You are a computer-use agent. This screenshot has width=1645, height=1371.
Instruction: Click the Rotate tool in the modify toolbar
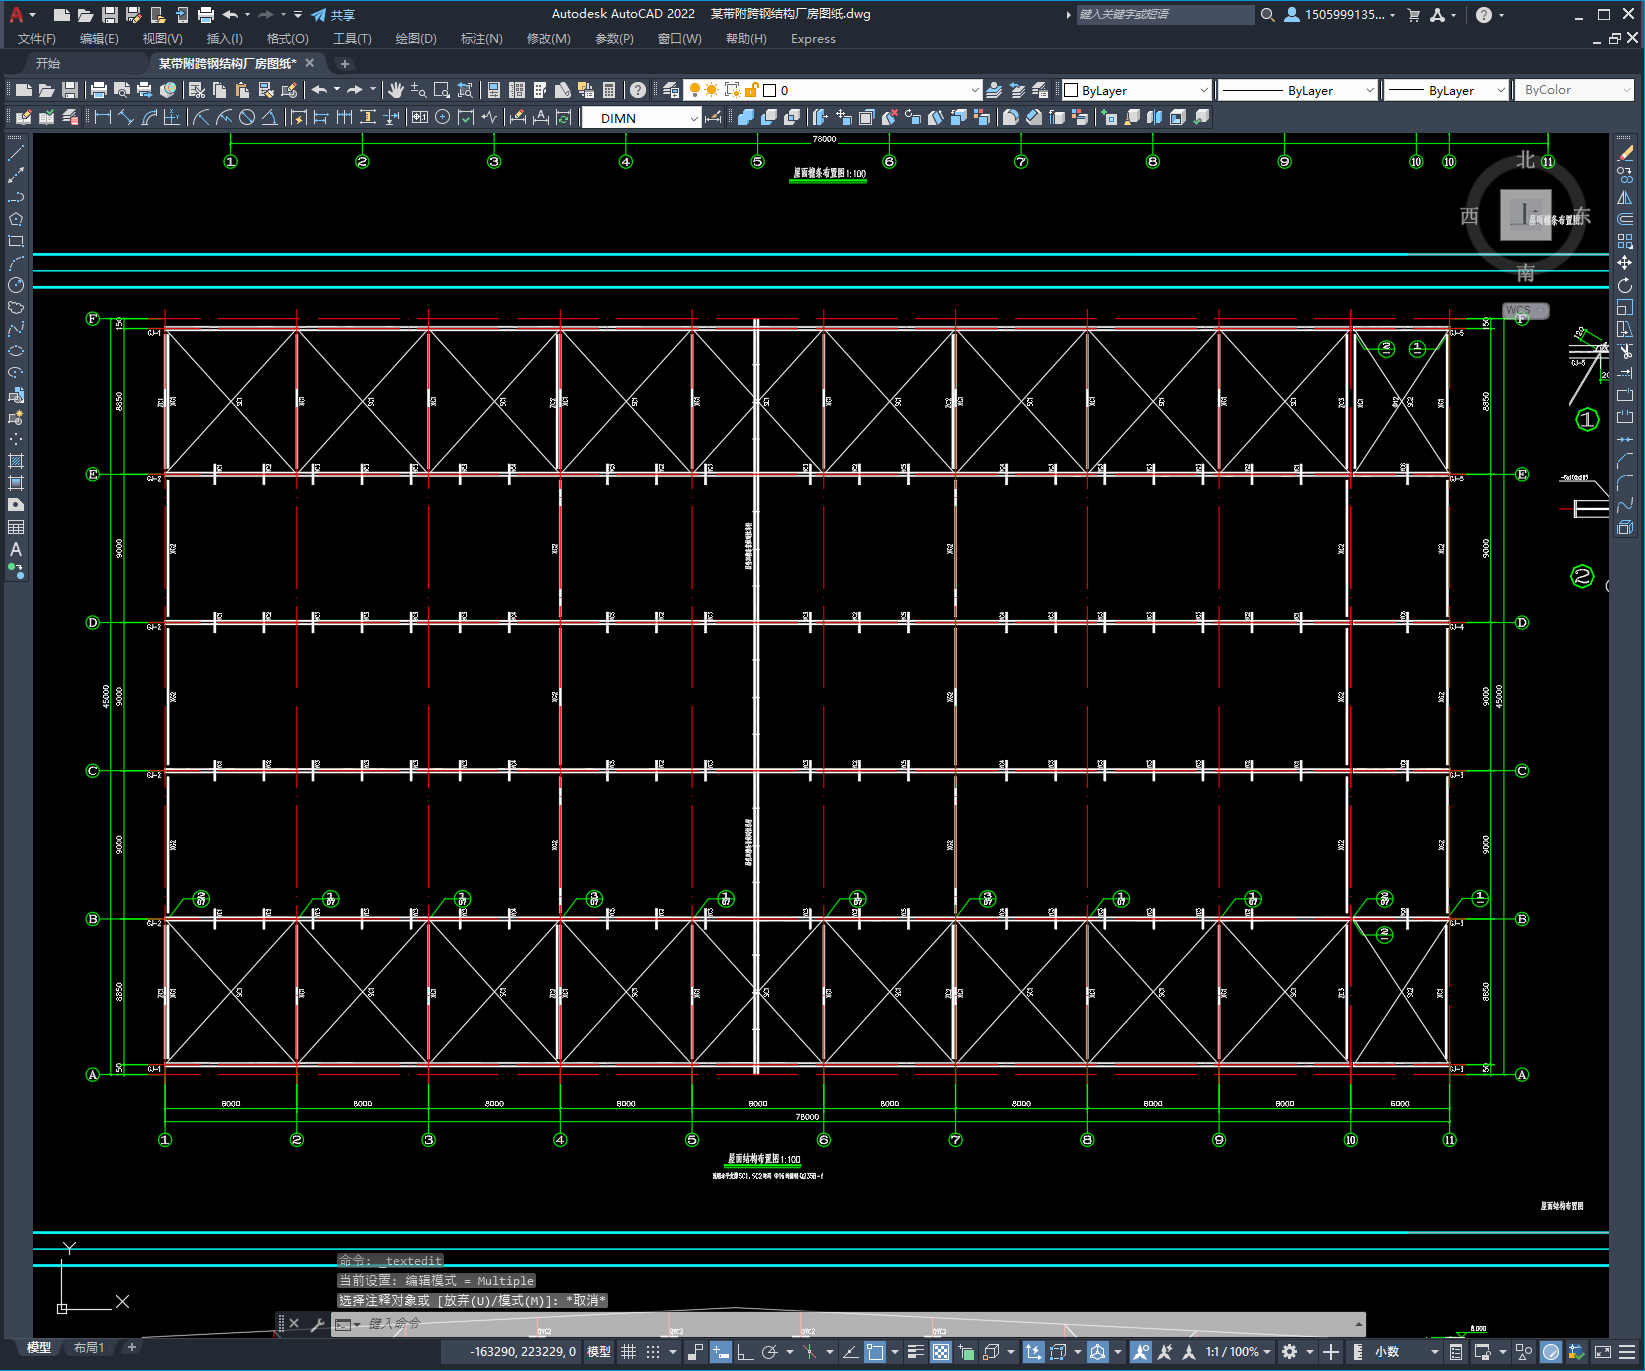[1625, 285]
